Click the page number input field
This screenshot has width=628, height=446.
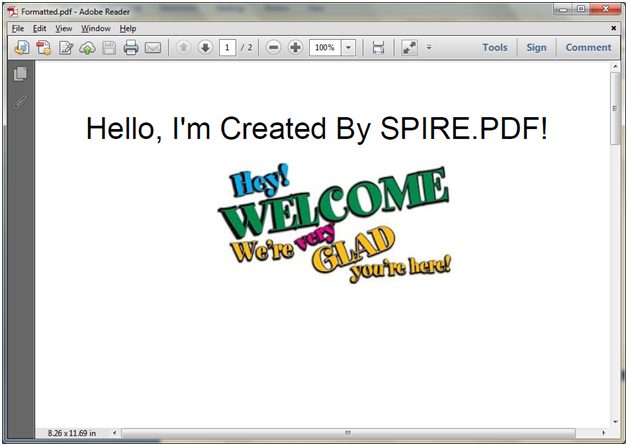(227, 48)
